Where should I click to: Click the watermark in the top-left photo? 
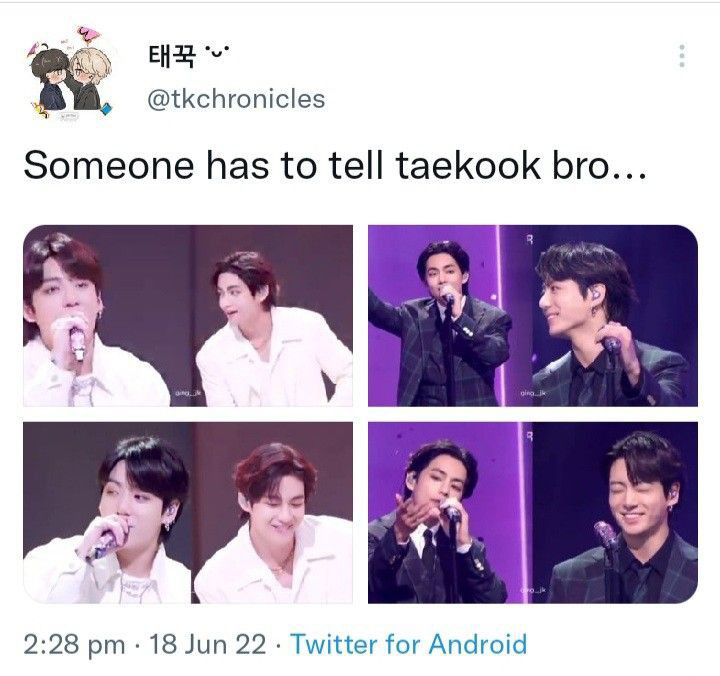click(188, 393)
